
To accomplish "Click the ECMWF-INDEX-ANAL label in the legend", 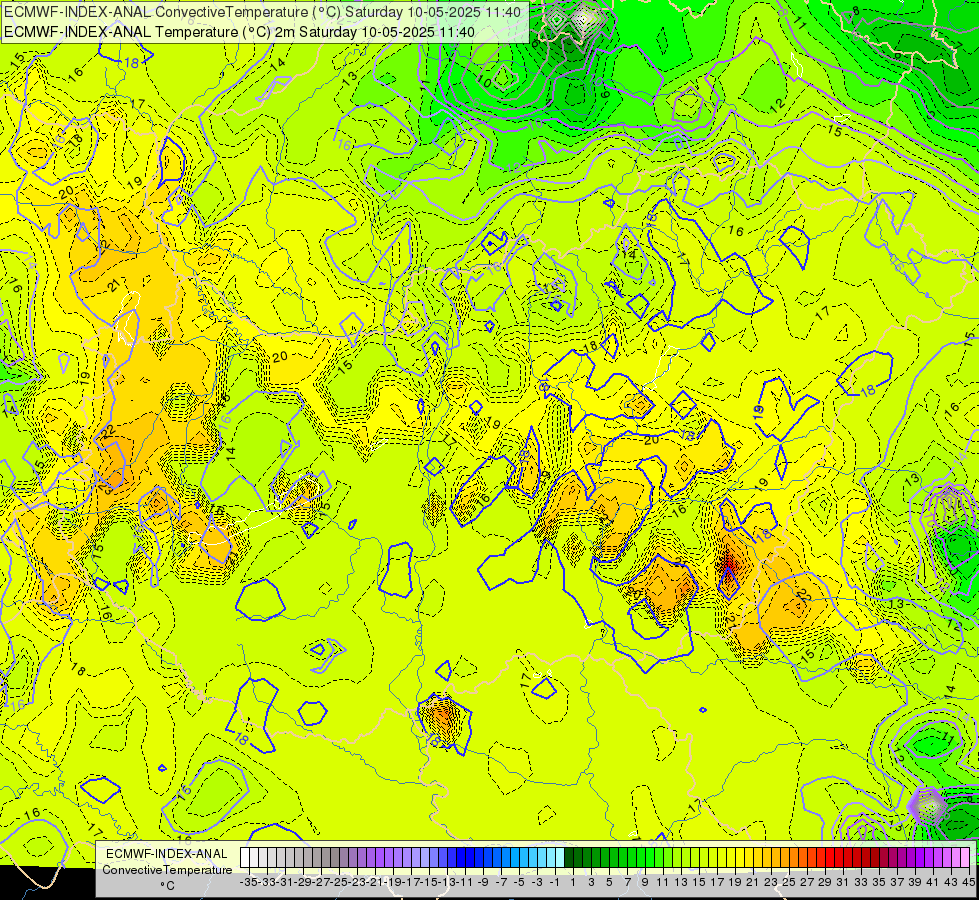I will pos(167,854).
